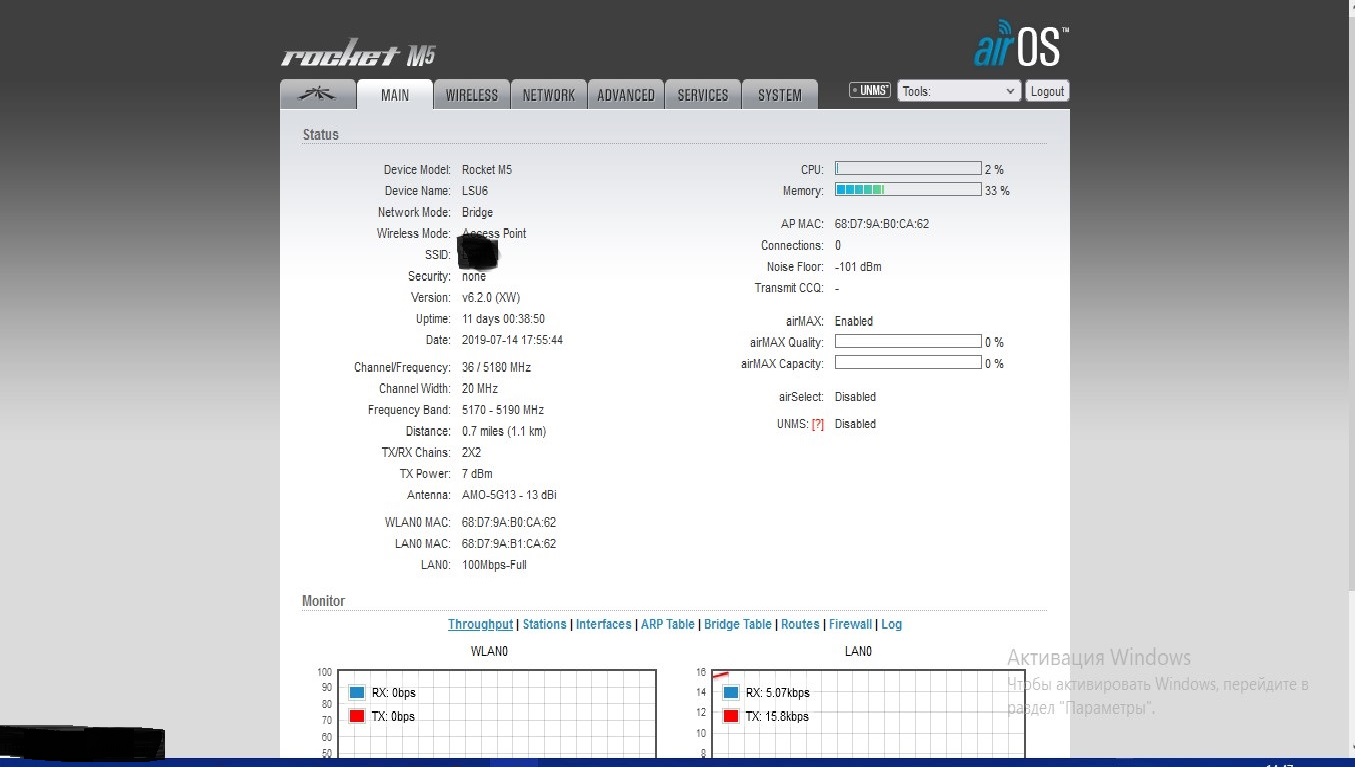
Task: Click the airMAX status Enabled
Action: pyautogui.click(x=854, y=322)
